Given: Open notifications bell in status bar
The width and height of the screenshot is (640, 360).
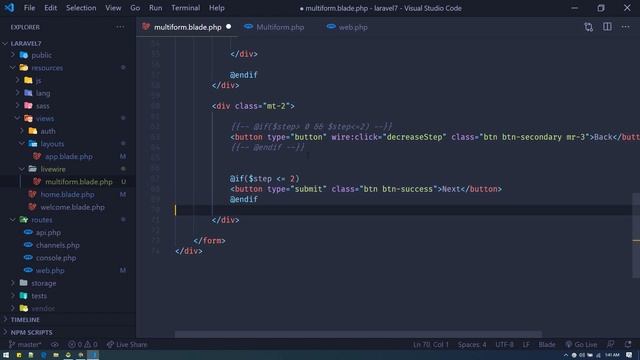Looking at the screenshot, I should pos(628,344).
